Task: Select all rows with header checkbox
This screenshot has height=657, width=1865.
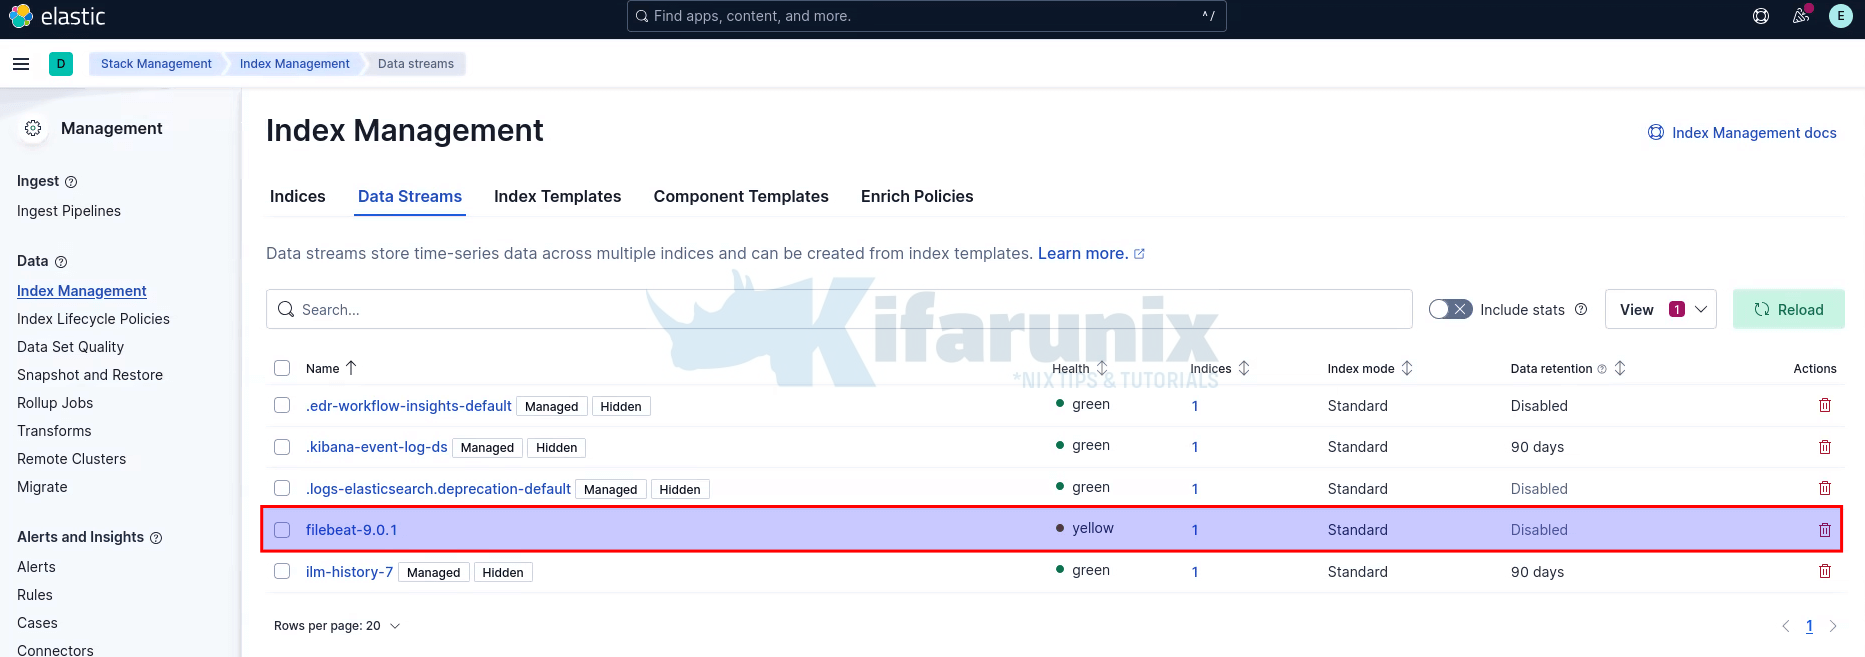Action: click(x=282, y=368)
